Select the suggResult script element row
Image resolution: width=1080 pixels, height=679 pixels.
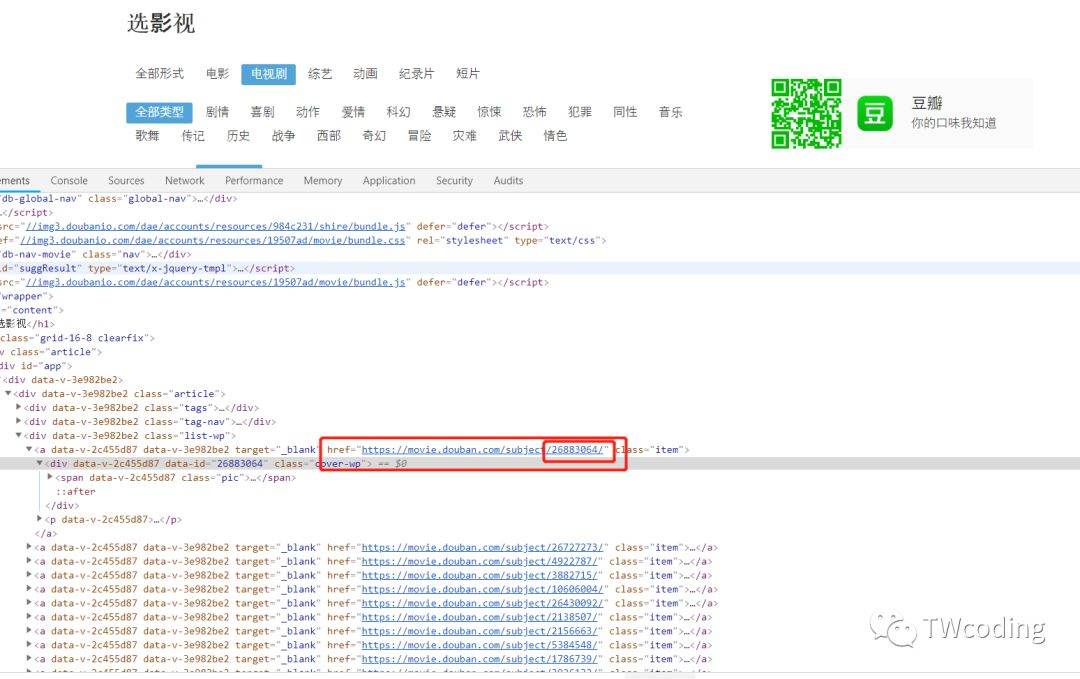tap(540, 269)
